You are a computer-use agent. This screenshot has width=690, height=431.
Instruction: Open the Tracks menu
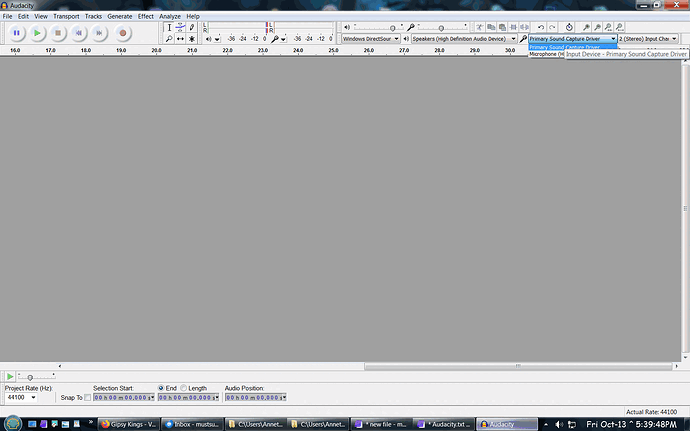[x=93, y=16]
